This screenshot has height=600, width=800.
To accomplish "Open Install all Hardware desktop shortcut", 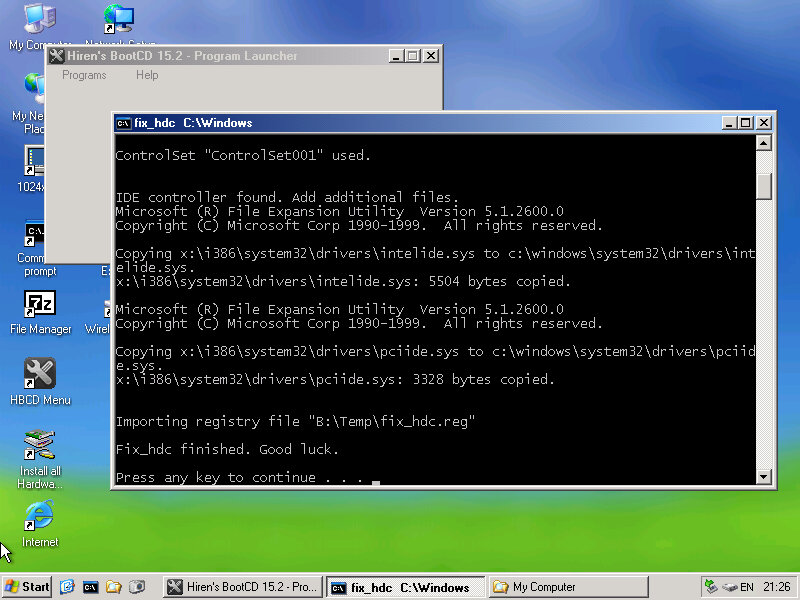I will [39, 445].
